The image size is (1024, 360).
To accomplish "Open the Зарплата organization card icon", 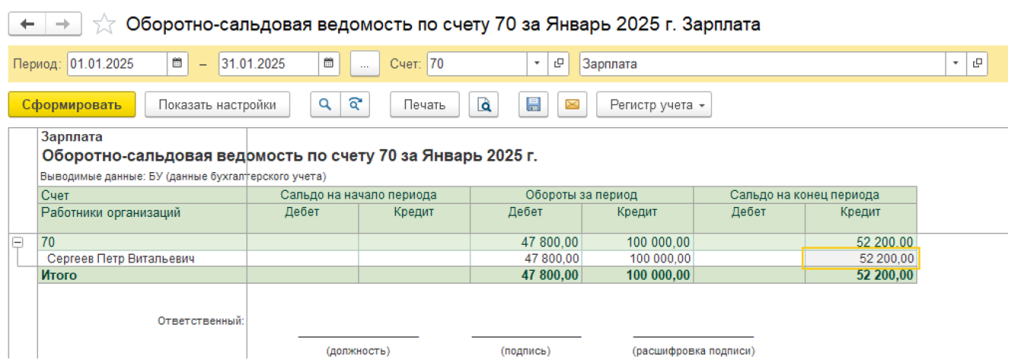I will point(977,64).
